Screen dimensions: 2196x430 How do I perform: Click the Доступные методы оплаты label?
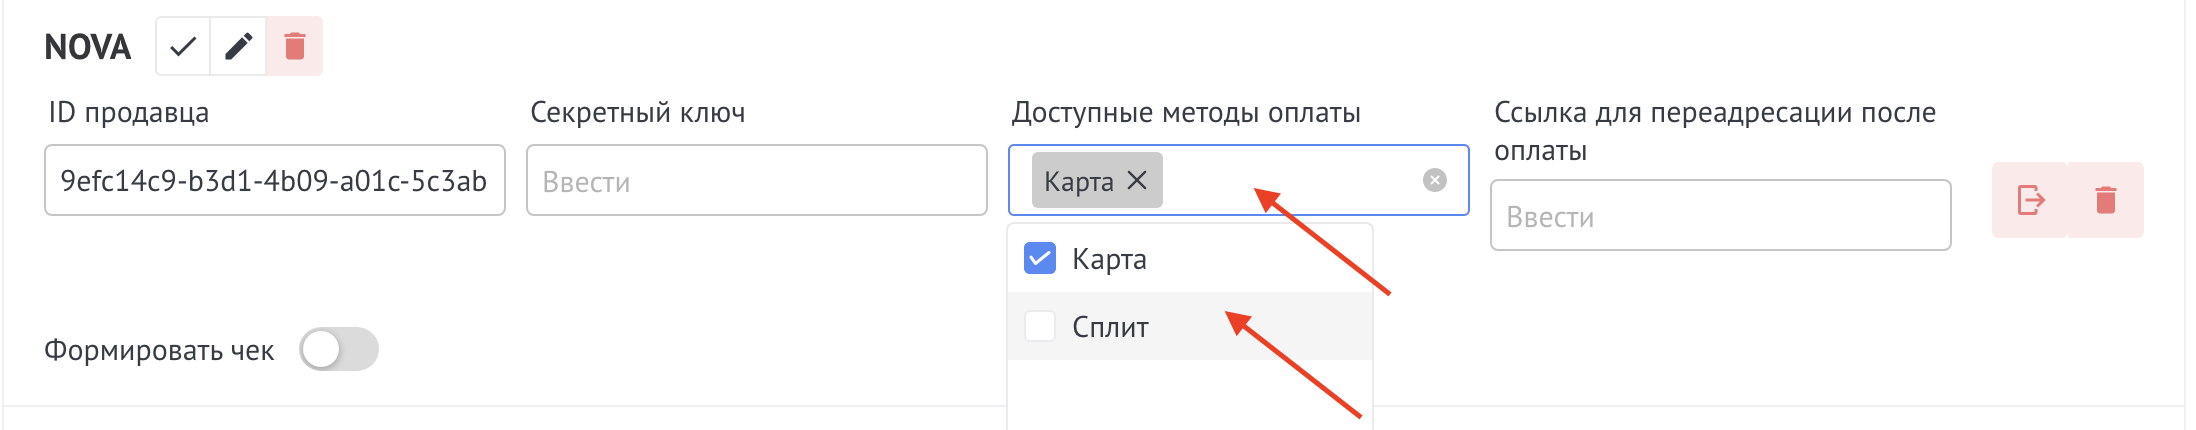click(1186, 113)
